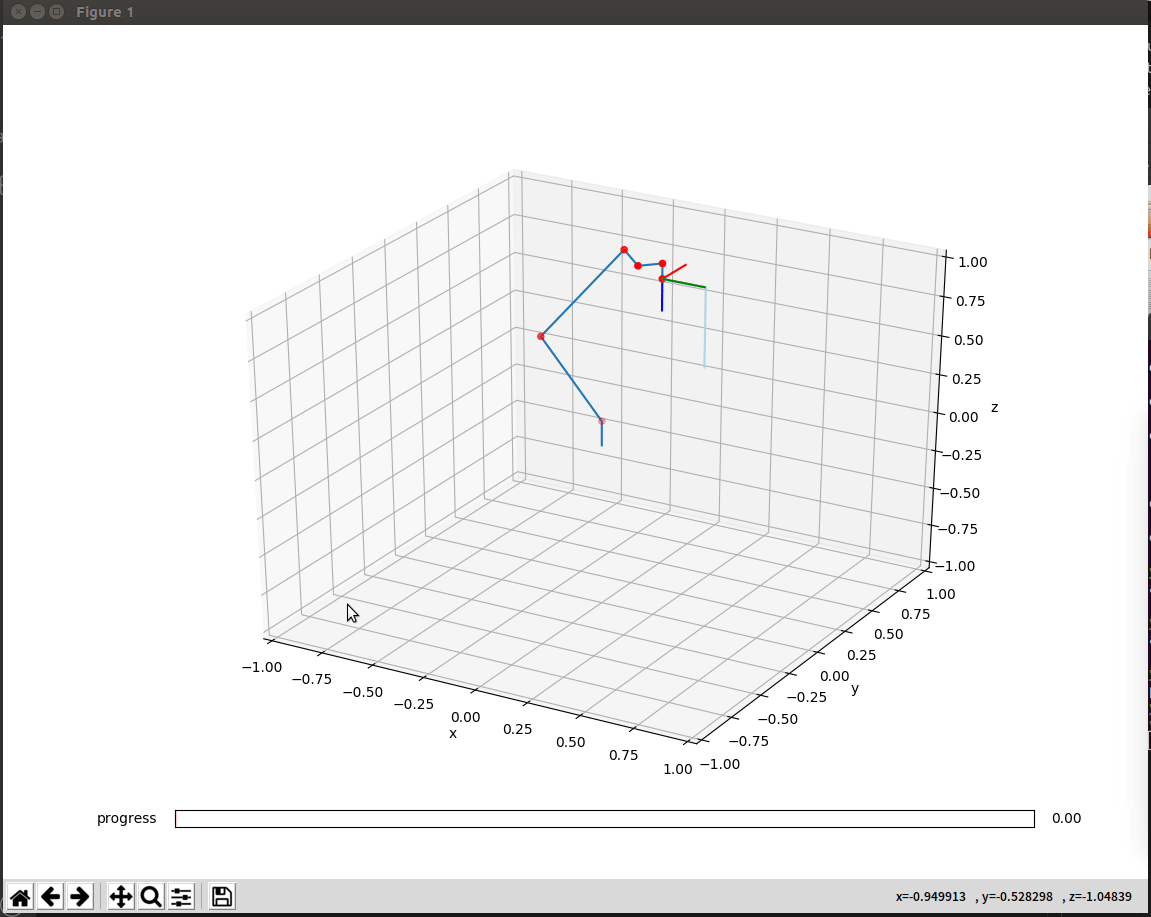Click the z axis label
The height and width of the screenshot is (917, 1151).
(994, 407)
